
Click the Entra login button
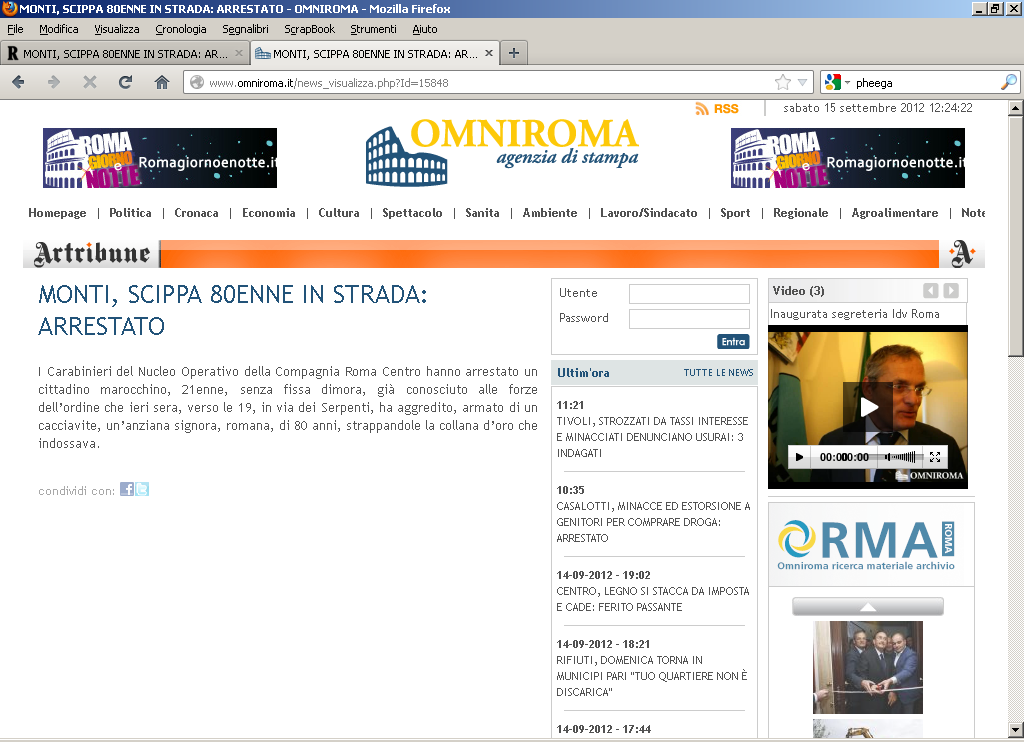pos(733,342)
